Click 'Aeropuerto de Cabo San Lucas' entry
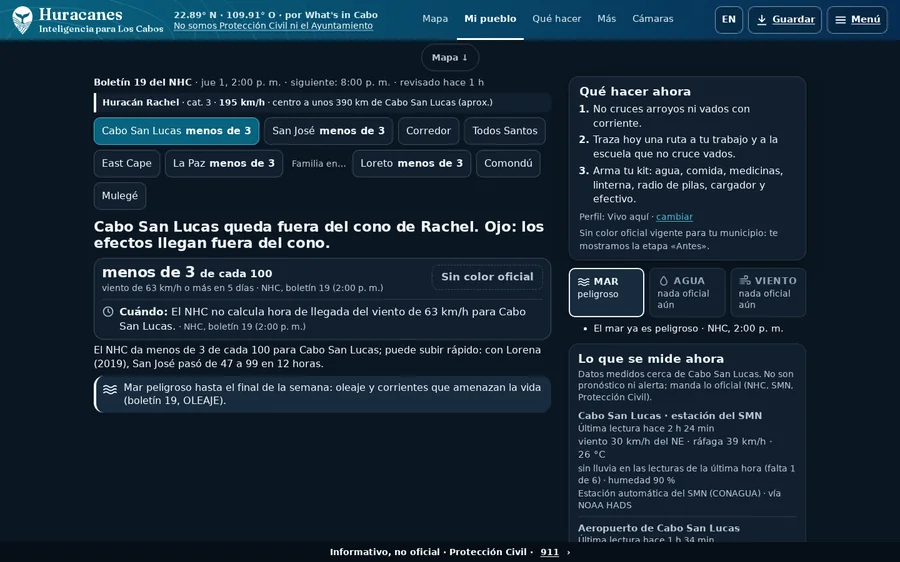Screen dimensions: 900x562 point(658,528)
